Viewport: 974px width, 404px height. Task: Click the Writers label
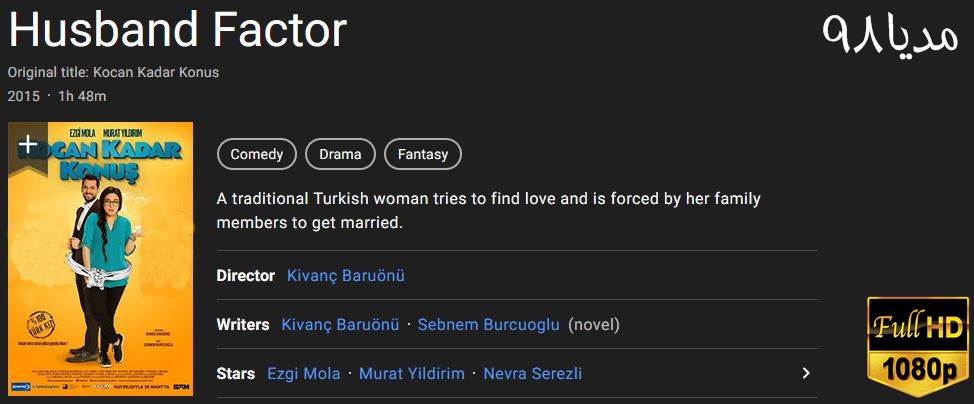point(243,325)
